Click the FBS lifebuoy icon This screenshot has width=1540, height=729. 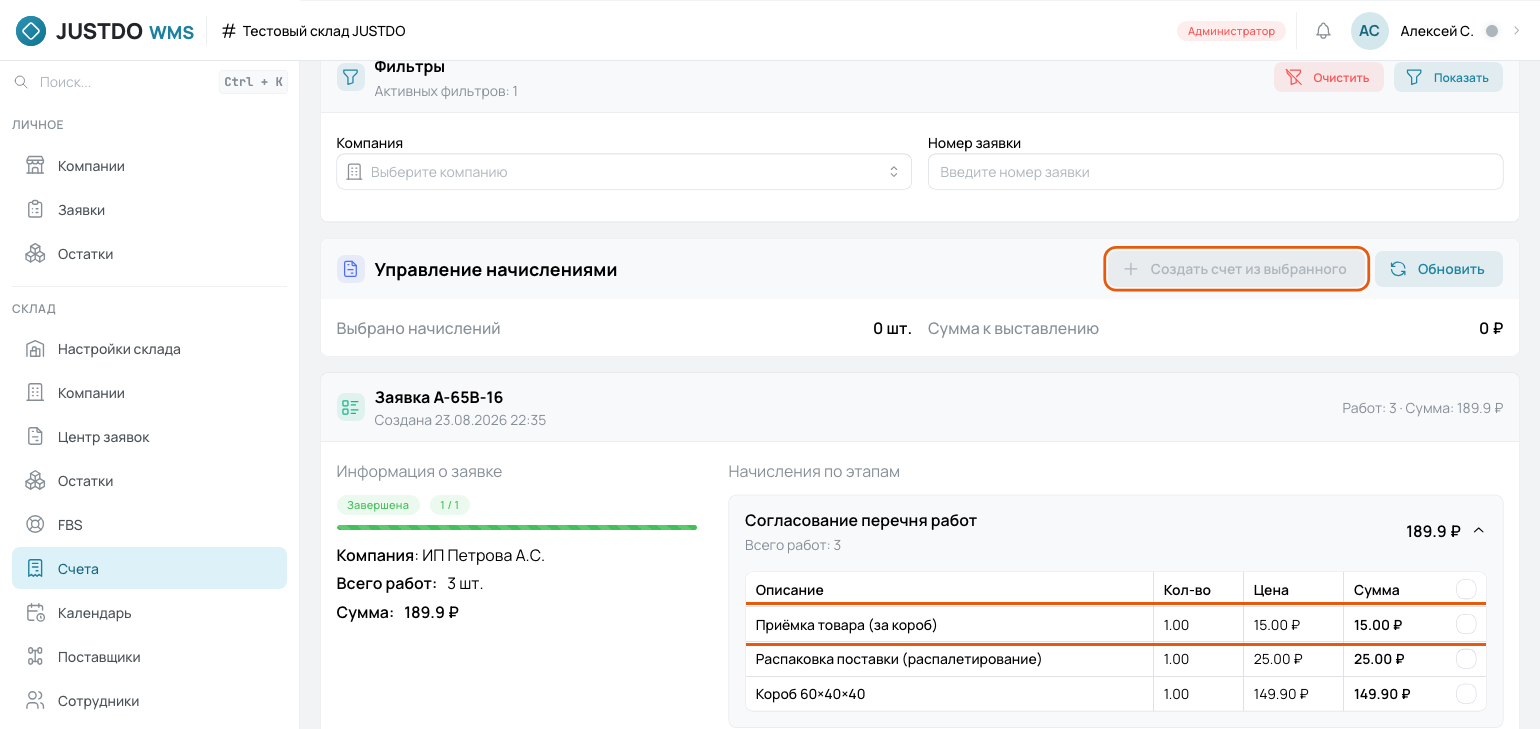[x=35, y=525]
